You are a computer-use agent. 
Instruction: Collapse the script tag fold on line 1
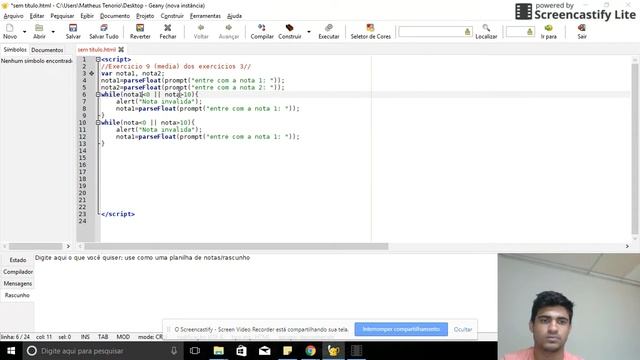click(98, 60)
